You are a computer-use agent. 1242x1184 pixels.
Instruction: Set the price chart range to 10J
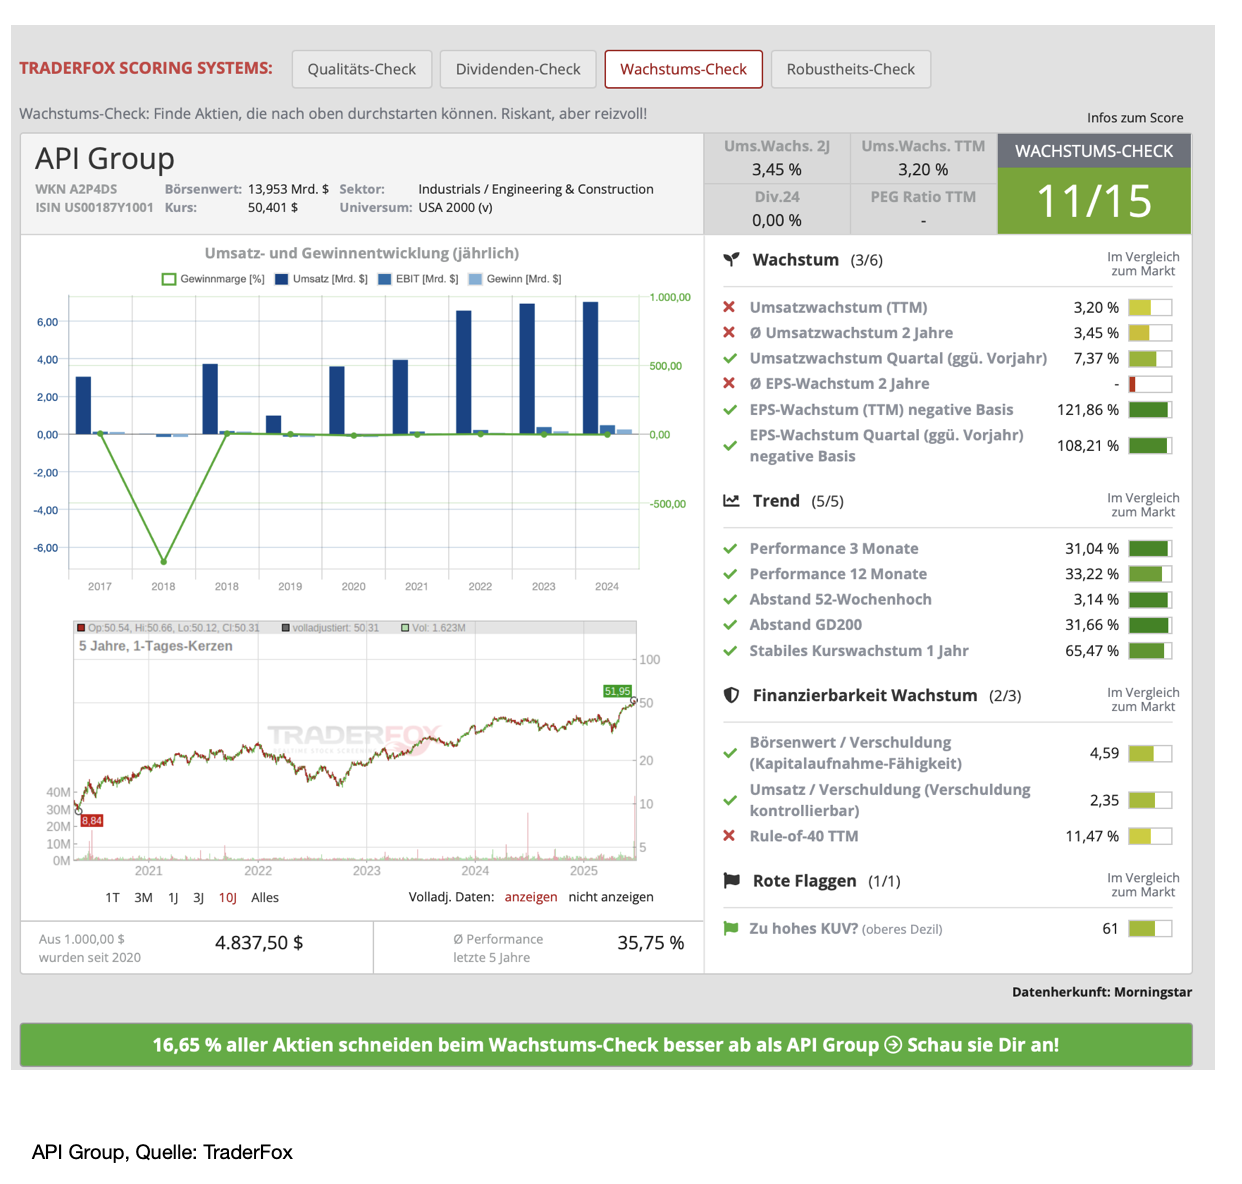pos(228,898)
